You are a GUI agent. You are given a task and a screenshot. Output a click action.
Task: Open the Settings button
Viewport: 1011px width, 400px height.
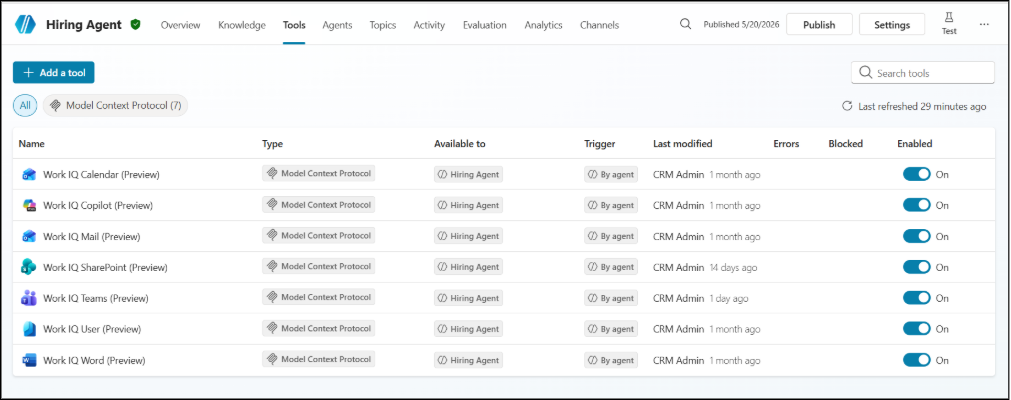point(892,25)
